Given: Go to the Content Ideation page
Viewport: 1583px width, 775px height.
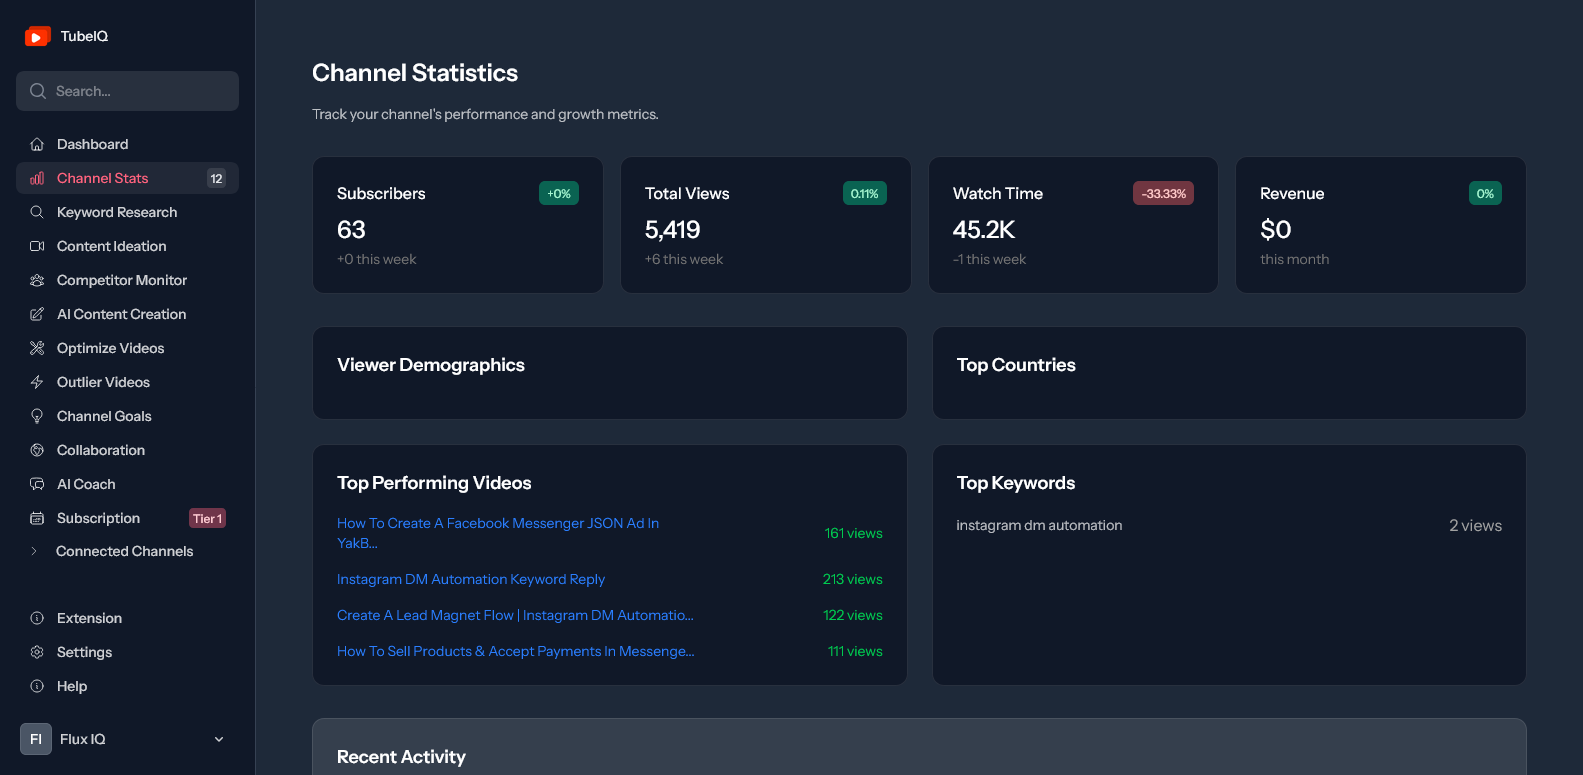Looking at the screenshot, I should pos(127,246).
